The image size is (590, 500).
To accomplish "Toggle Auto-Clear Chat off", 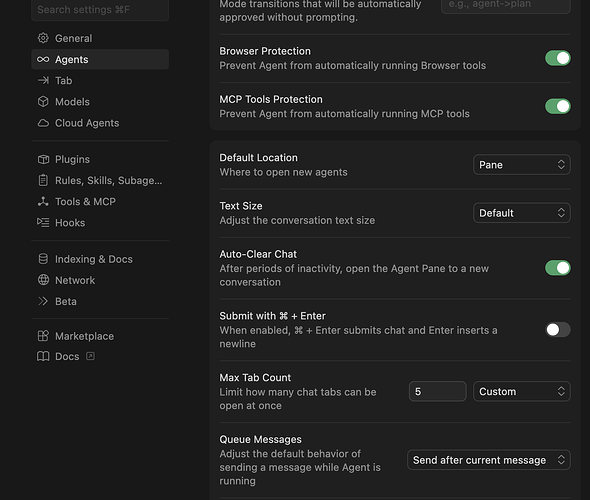I will tap(558, 268).
